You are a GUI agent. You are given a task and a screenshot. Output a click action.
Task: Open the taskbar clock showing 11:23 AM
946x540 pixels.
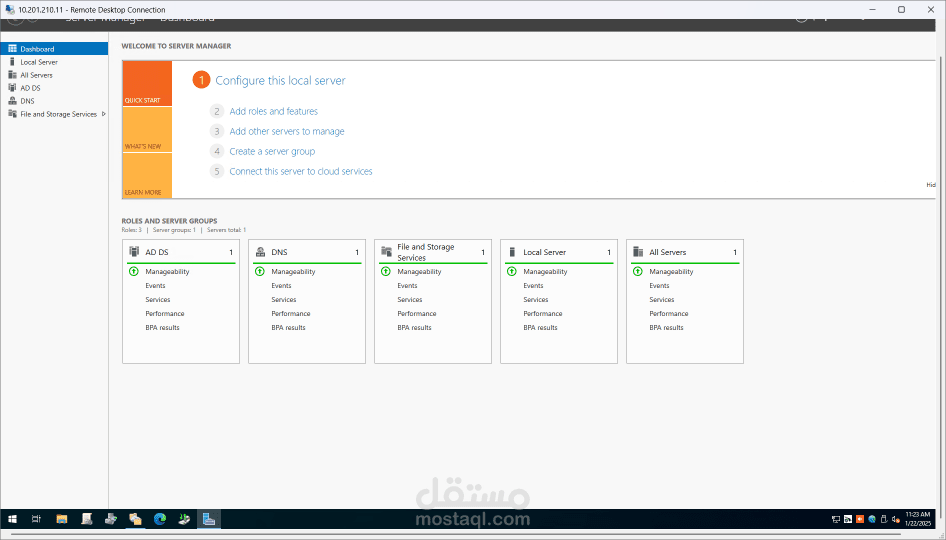918,519
